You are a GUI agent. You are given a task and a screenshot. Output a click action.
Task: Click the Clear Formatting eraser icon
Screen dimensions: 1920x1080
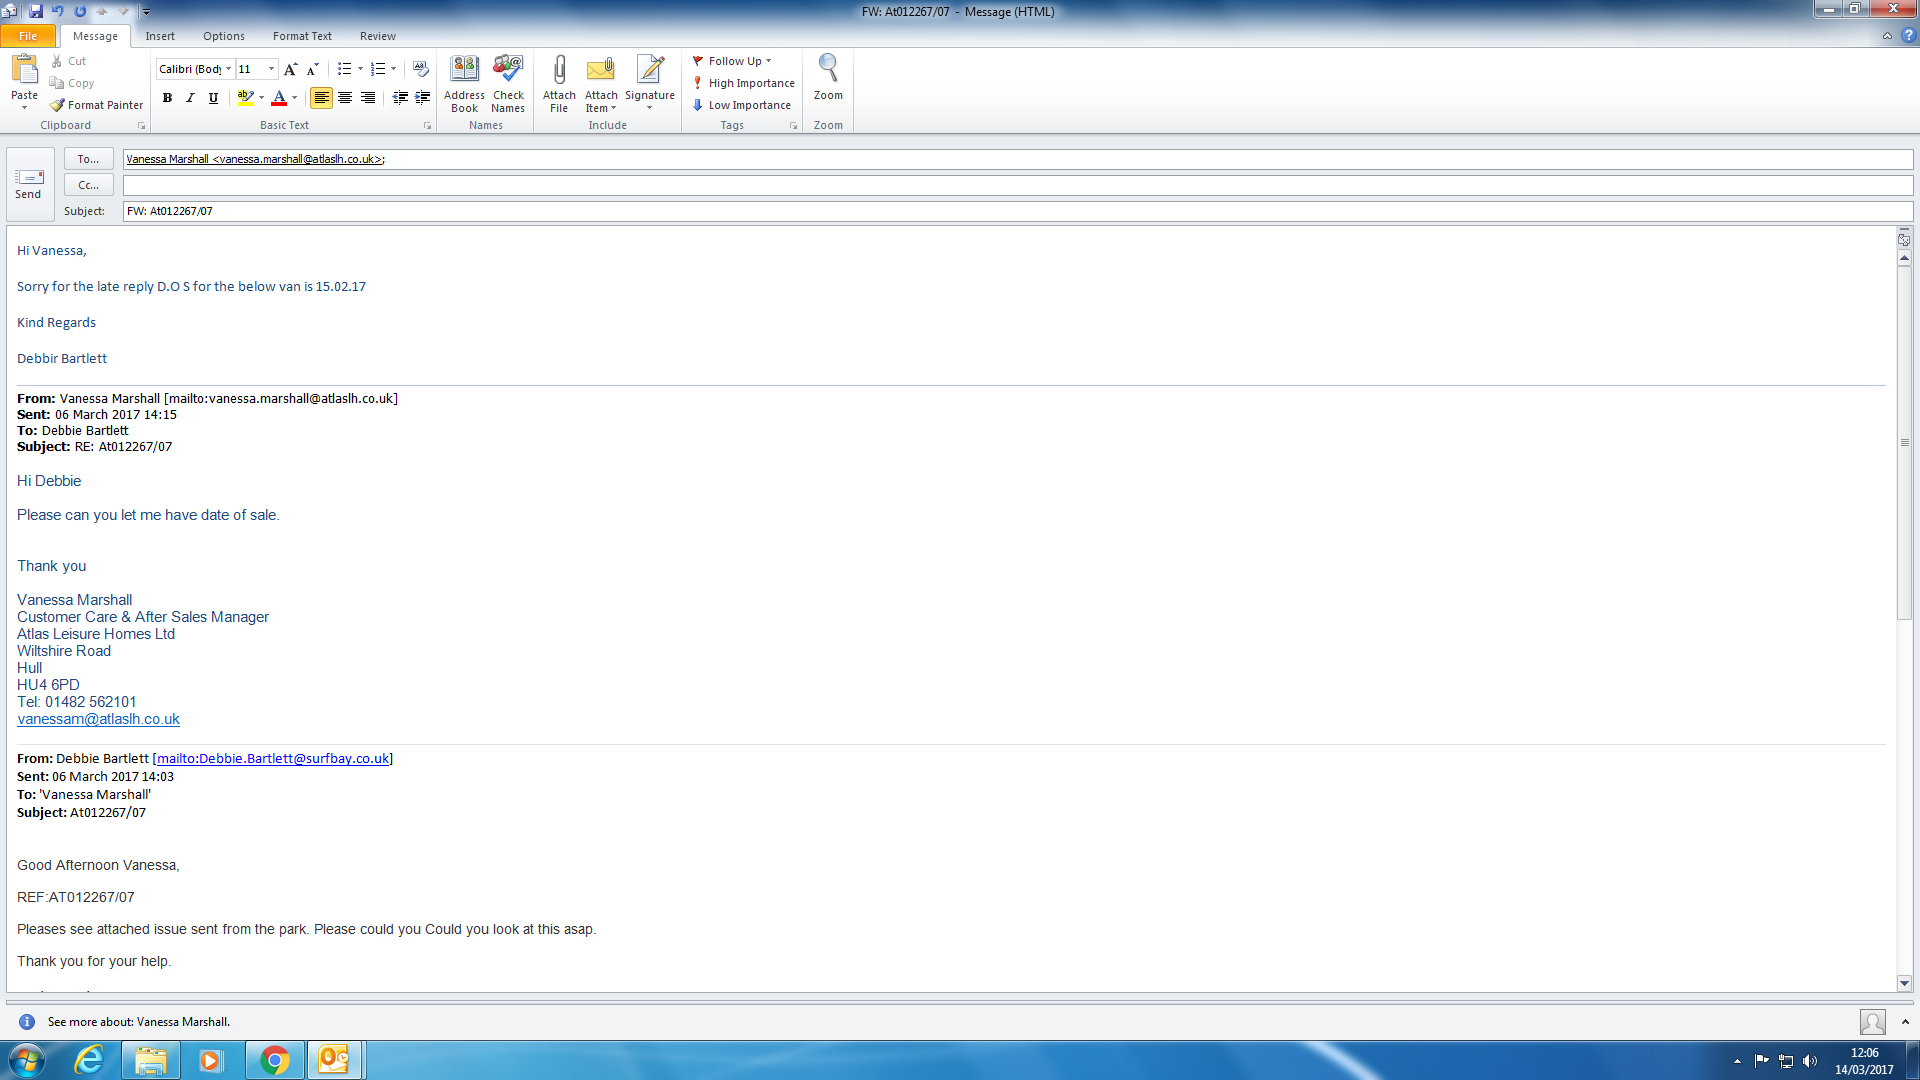[421, 69]
